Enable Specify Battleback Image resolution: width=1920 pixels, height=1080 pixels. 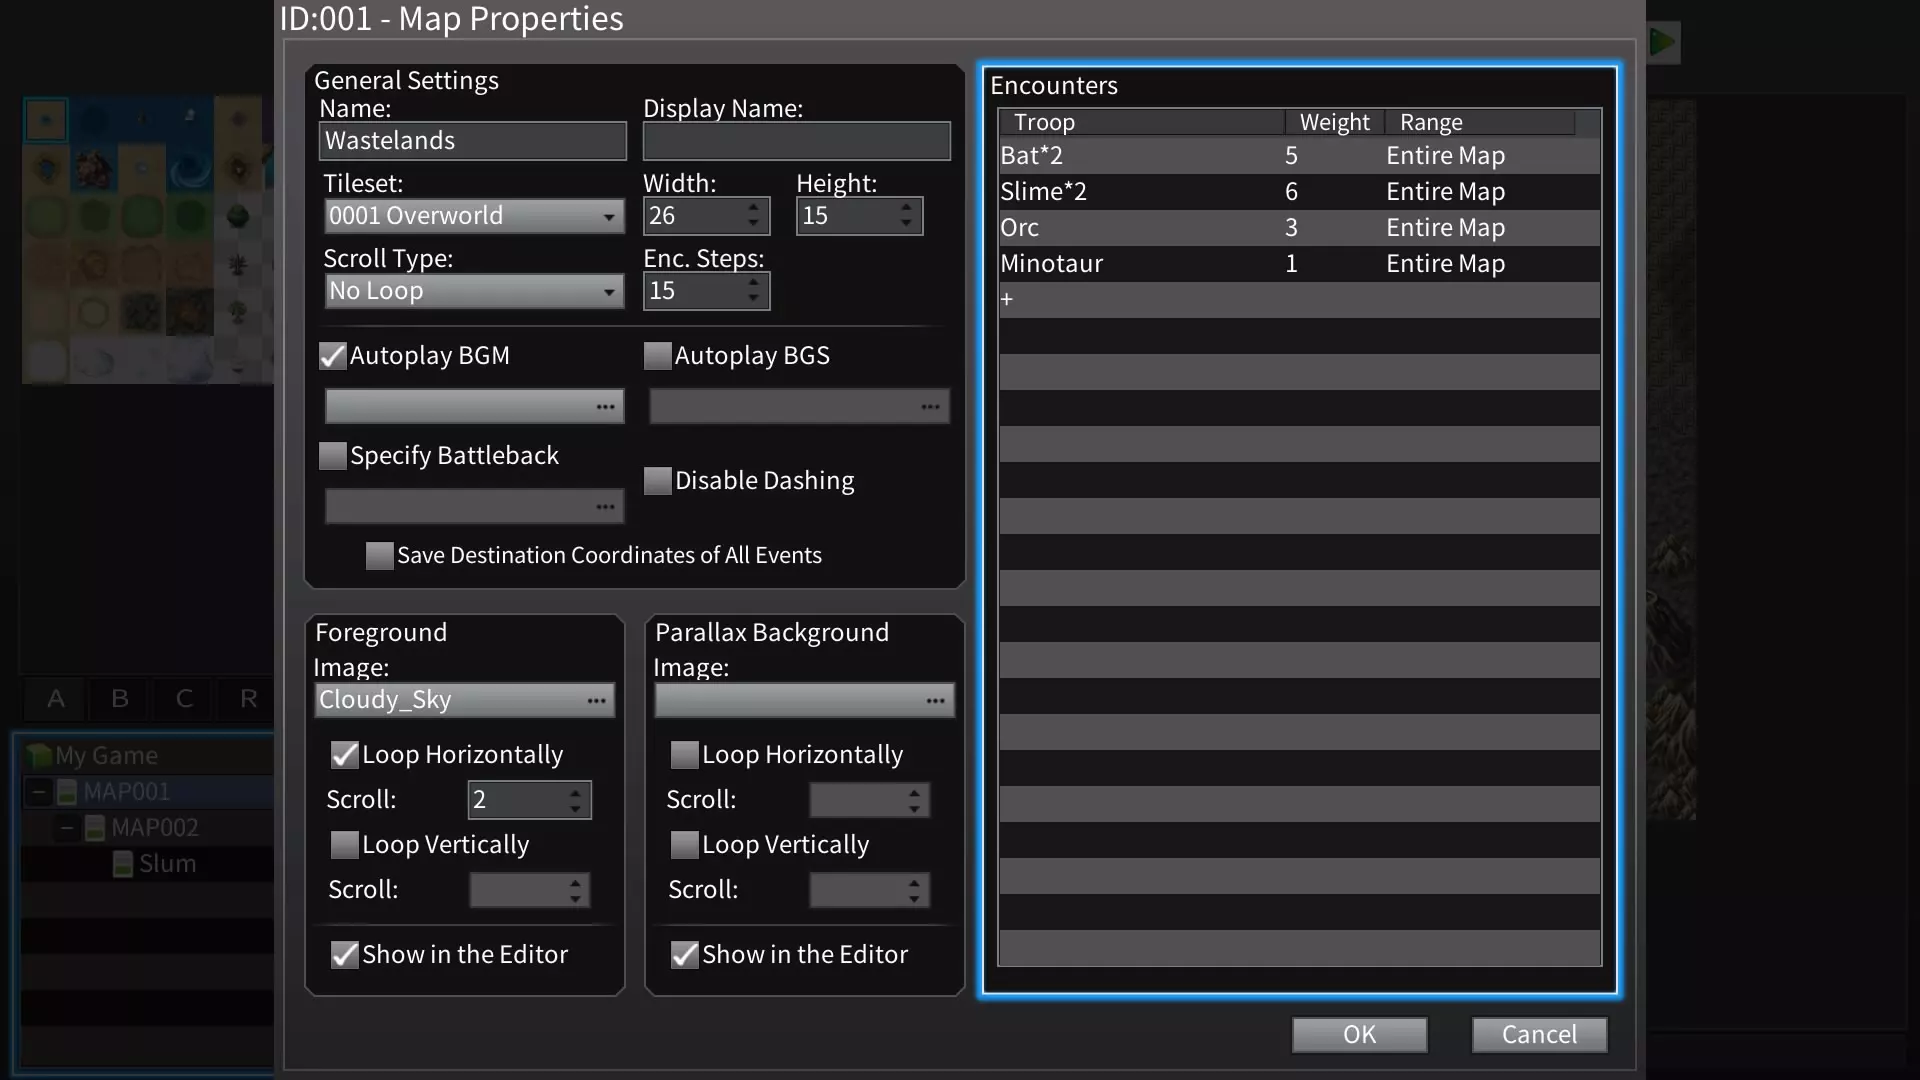pos(331,455)
